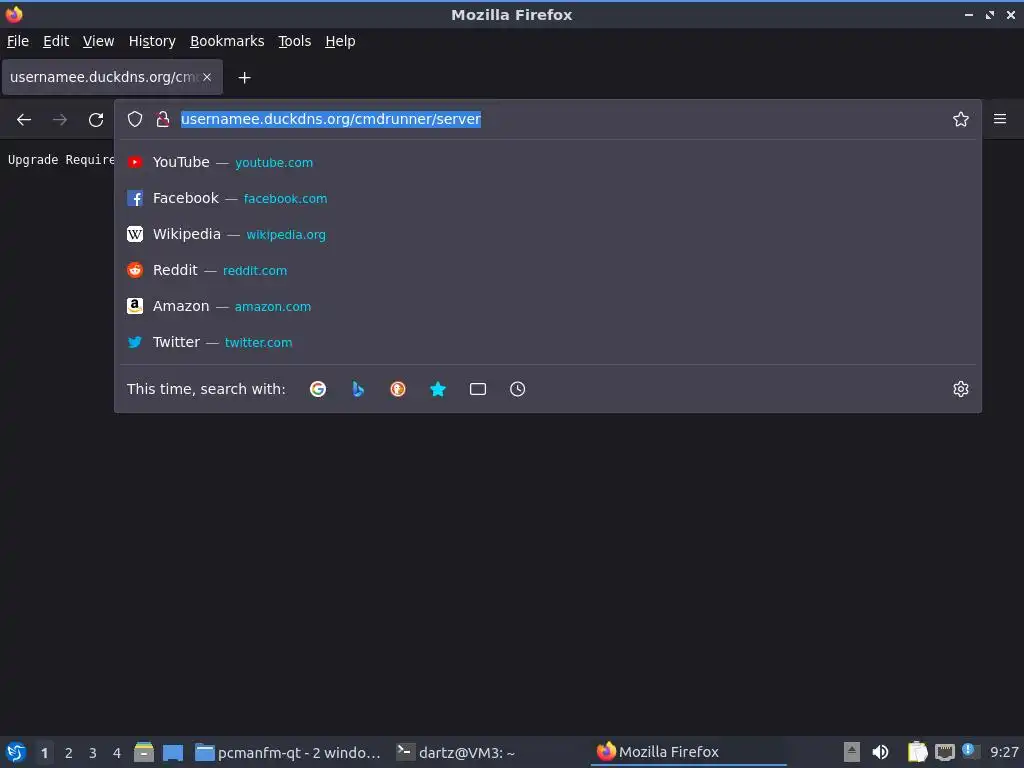Select the Reddit suggestion
This screenshot has height=768, width=1024.
point(547,270)
